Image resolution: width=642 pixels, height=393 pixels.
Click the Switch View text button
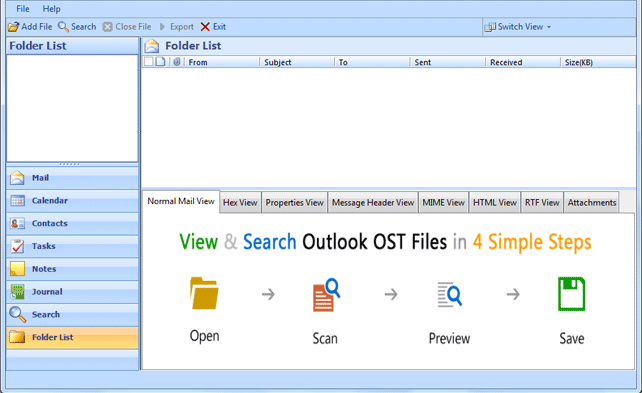point(520,27)
